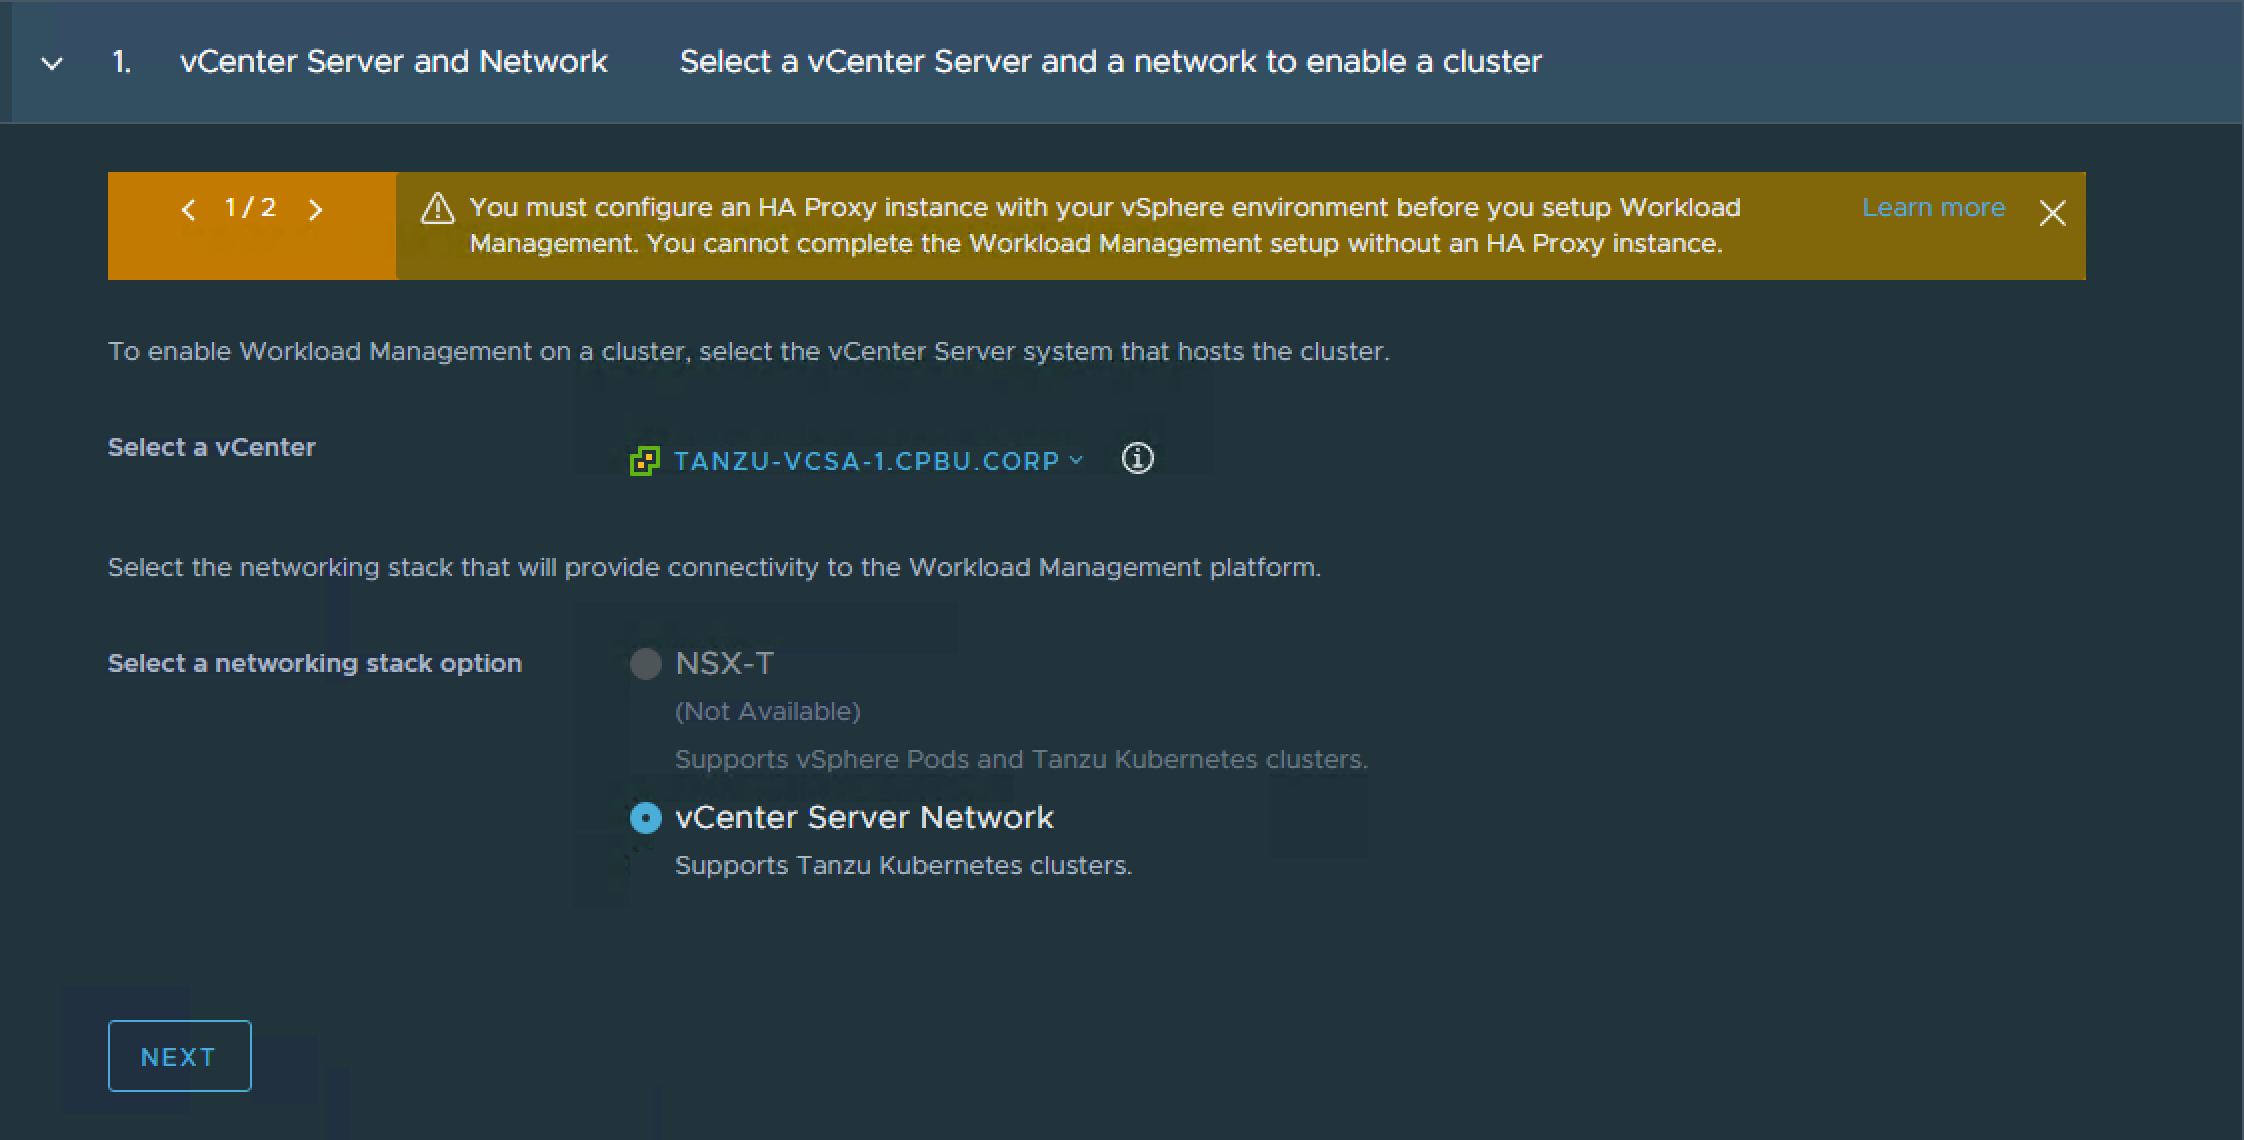2244x1140 pixels.
Task: Click the 'vCenter Server and Network' step title
Action: click(x=393, y=62)
